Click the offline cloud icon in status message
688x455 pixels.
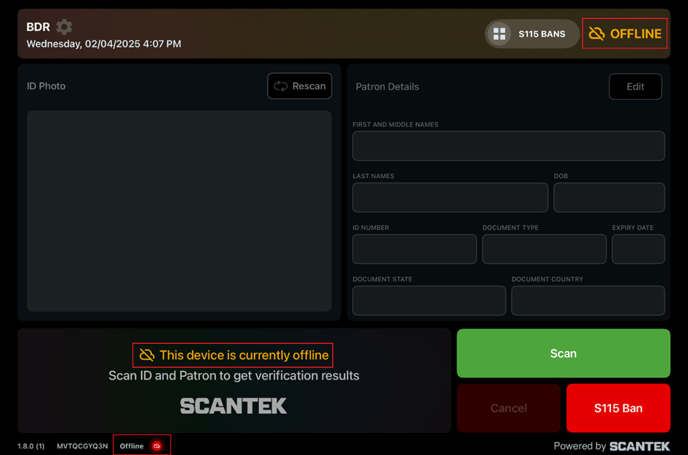pyautogui.click(x=147, y=355)
